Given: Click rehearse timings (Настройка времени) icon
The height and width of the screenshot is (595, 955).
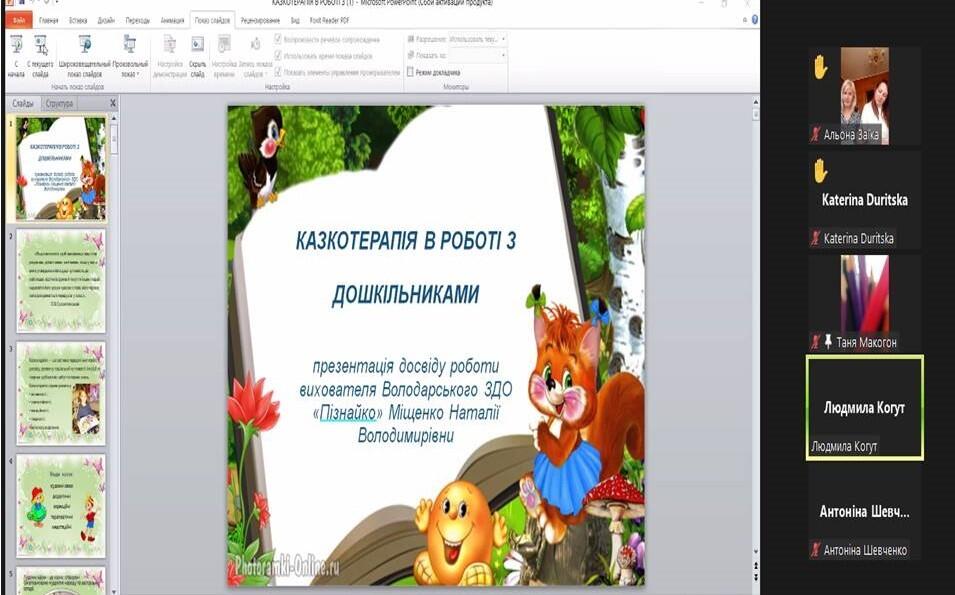Looking at the screenshot, I should pyautogui.click(x=224, y=45).
